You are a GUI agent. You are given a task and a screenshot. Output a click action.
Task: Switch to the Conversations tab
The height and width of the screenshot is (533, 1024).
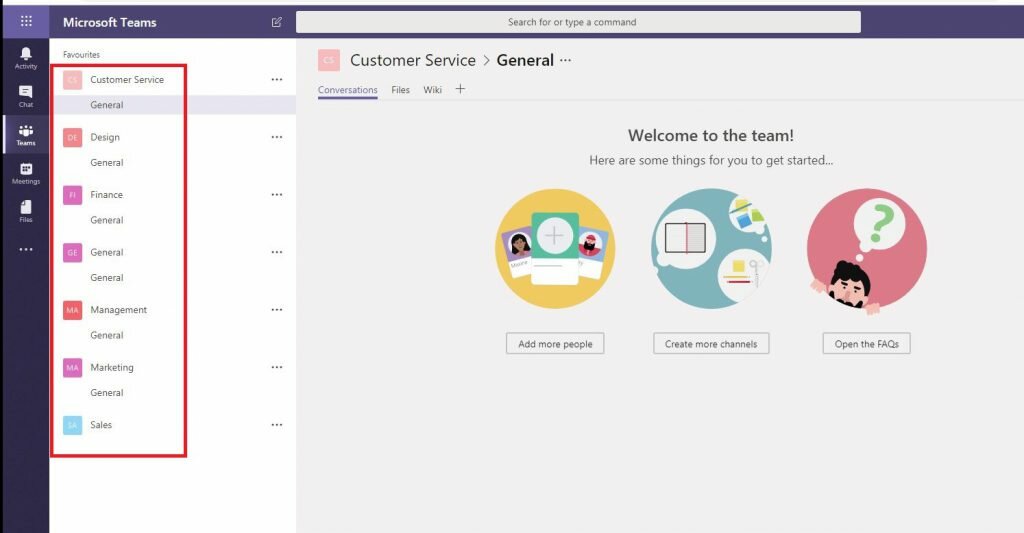pyautogui.click(x=347, y=90)
